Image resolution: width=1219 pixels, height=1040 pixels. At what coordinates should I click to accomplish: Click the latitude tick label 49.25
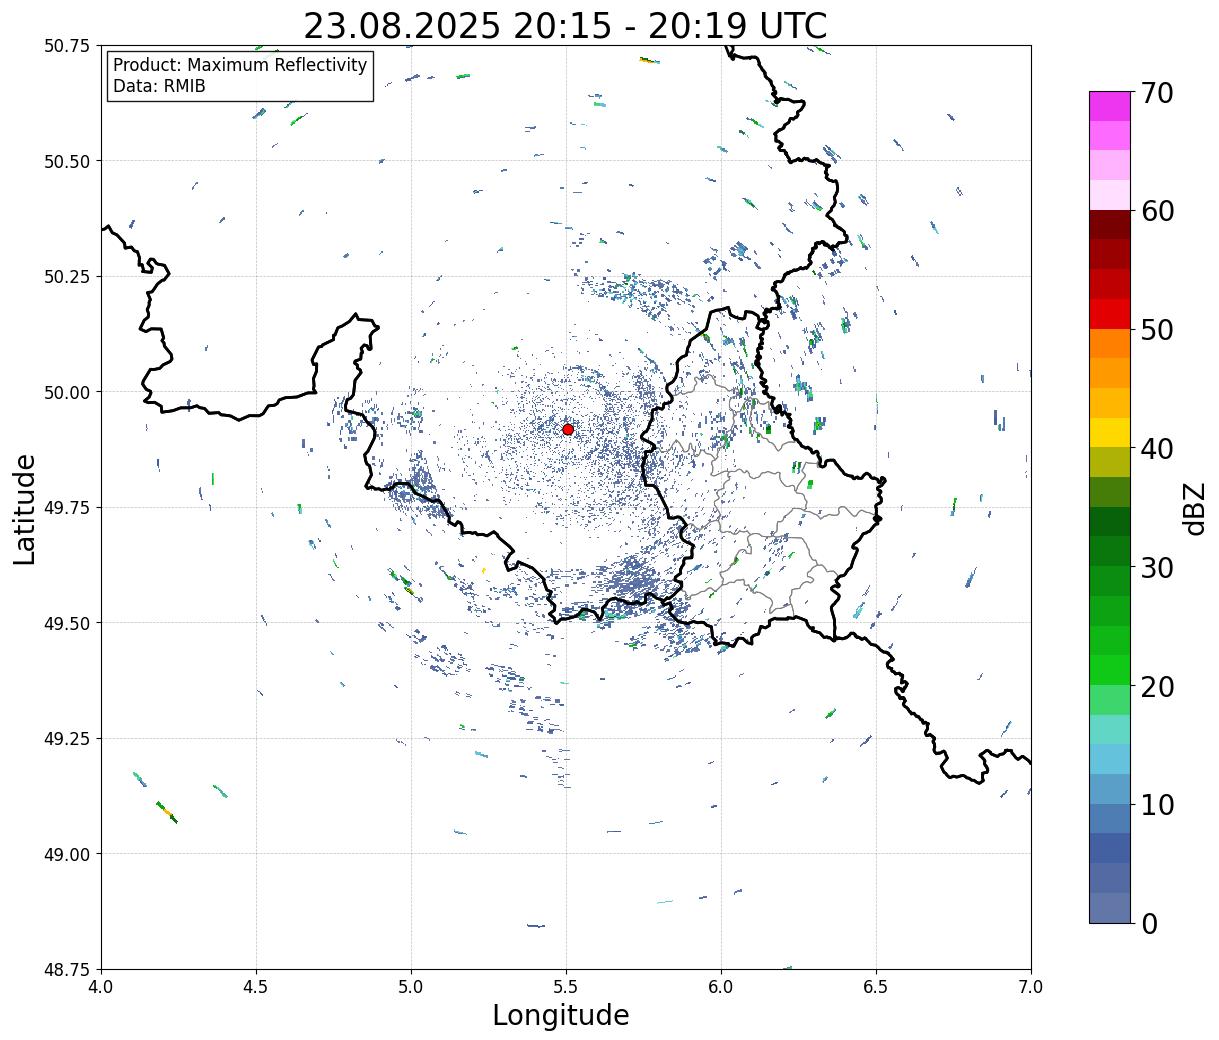point(67,739)
